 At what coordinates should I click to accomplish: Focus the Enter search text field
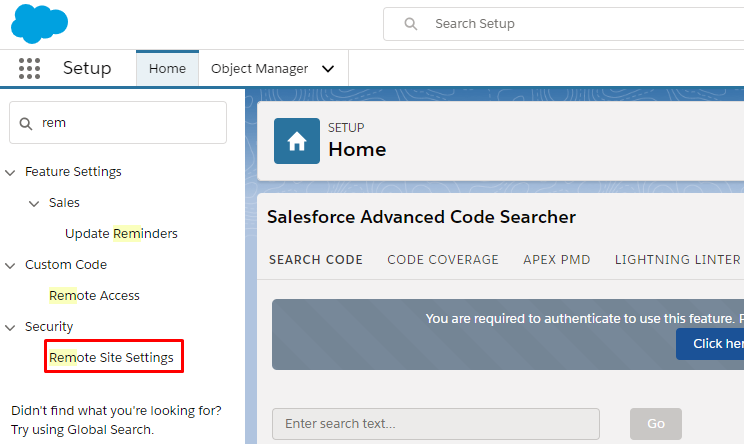click(436, 424)
